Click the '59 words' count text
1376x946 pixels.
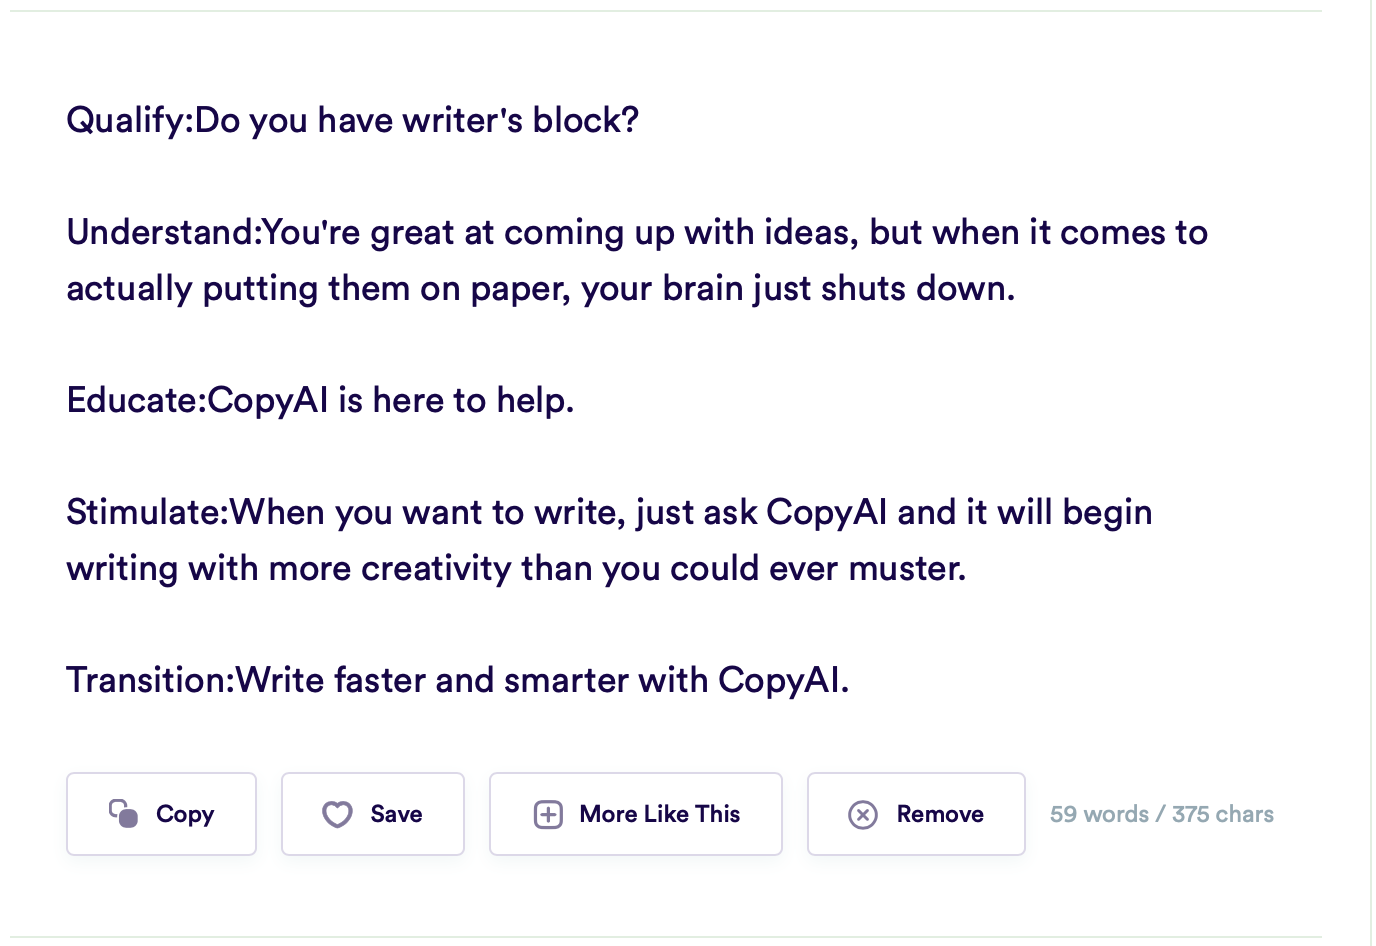tap(1099, 814)
